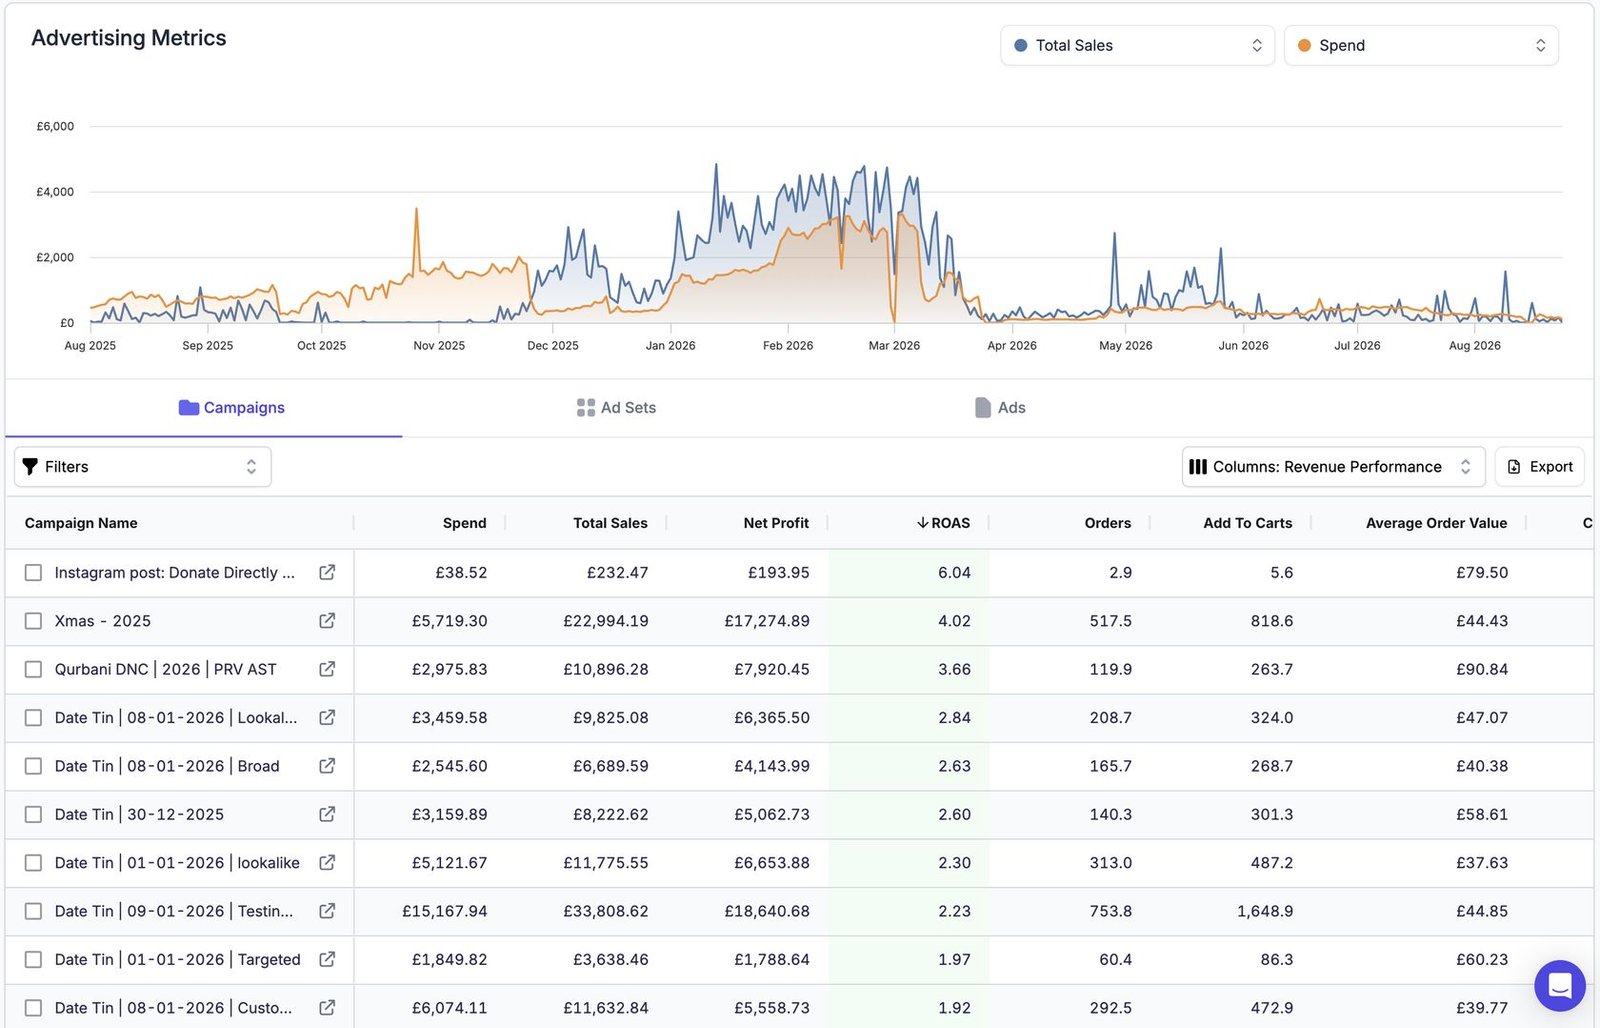The height and width of the screenshot is (1028, 1600).
Task: Click the blue Total Sales color dot
Action: [x=1021, y=45]
